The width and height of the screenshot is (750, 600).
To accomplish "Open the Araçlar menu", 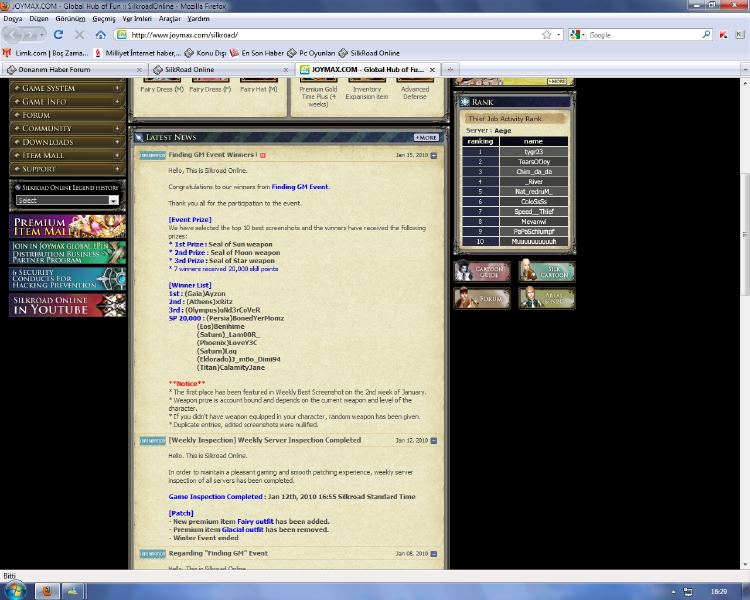I will 170,19.
